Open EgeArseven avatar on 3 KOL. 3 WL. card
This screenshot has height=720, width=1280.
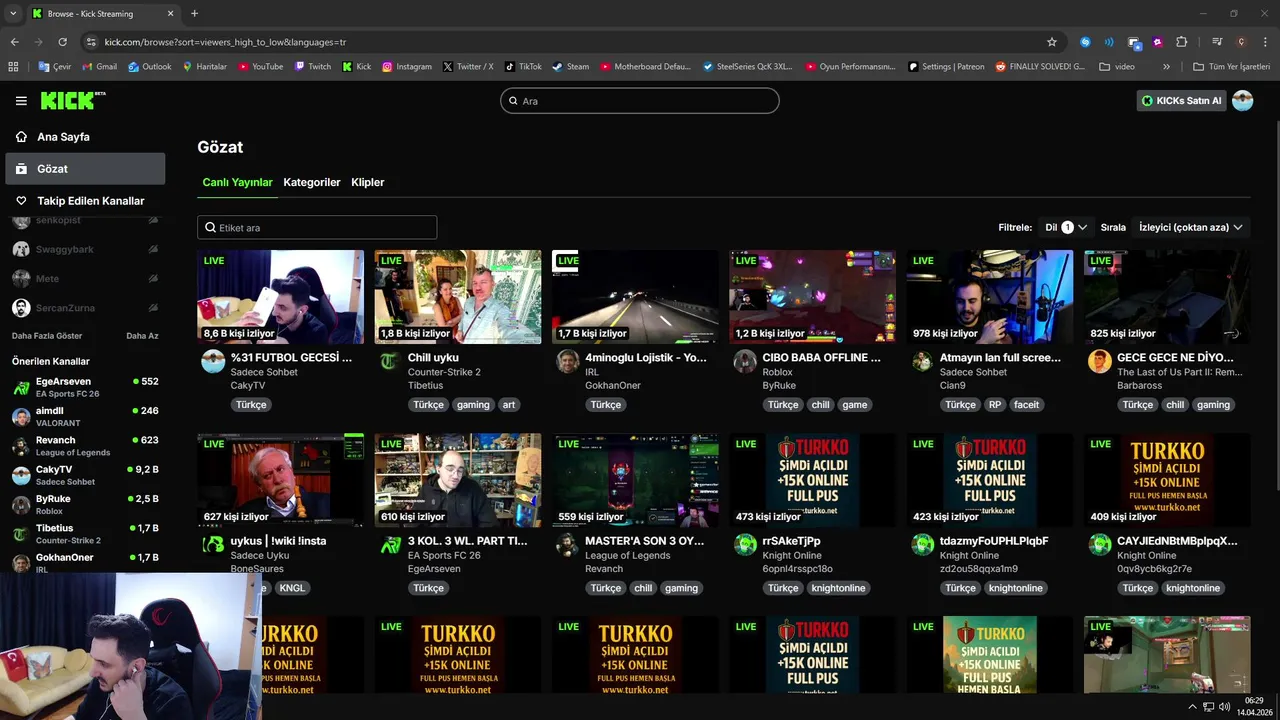[390, 545]
